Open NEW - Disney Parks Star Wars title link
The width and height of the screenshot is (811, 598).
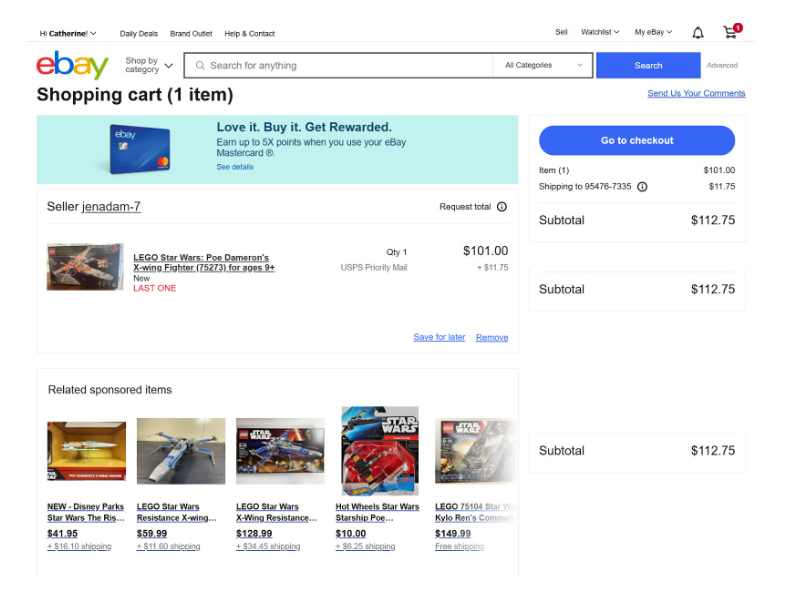[x=85, y=512]
